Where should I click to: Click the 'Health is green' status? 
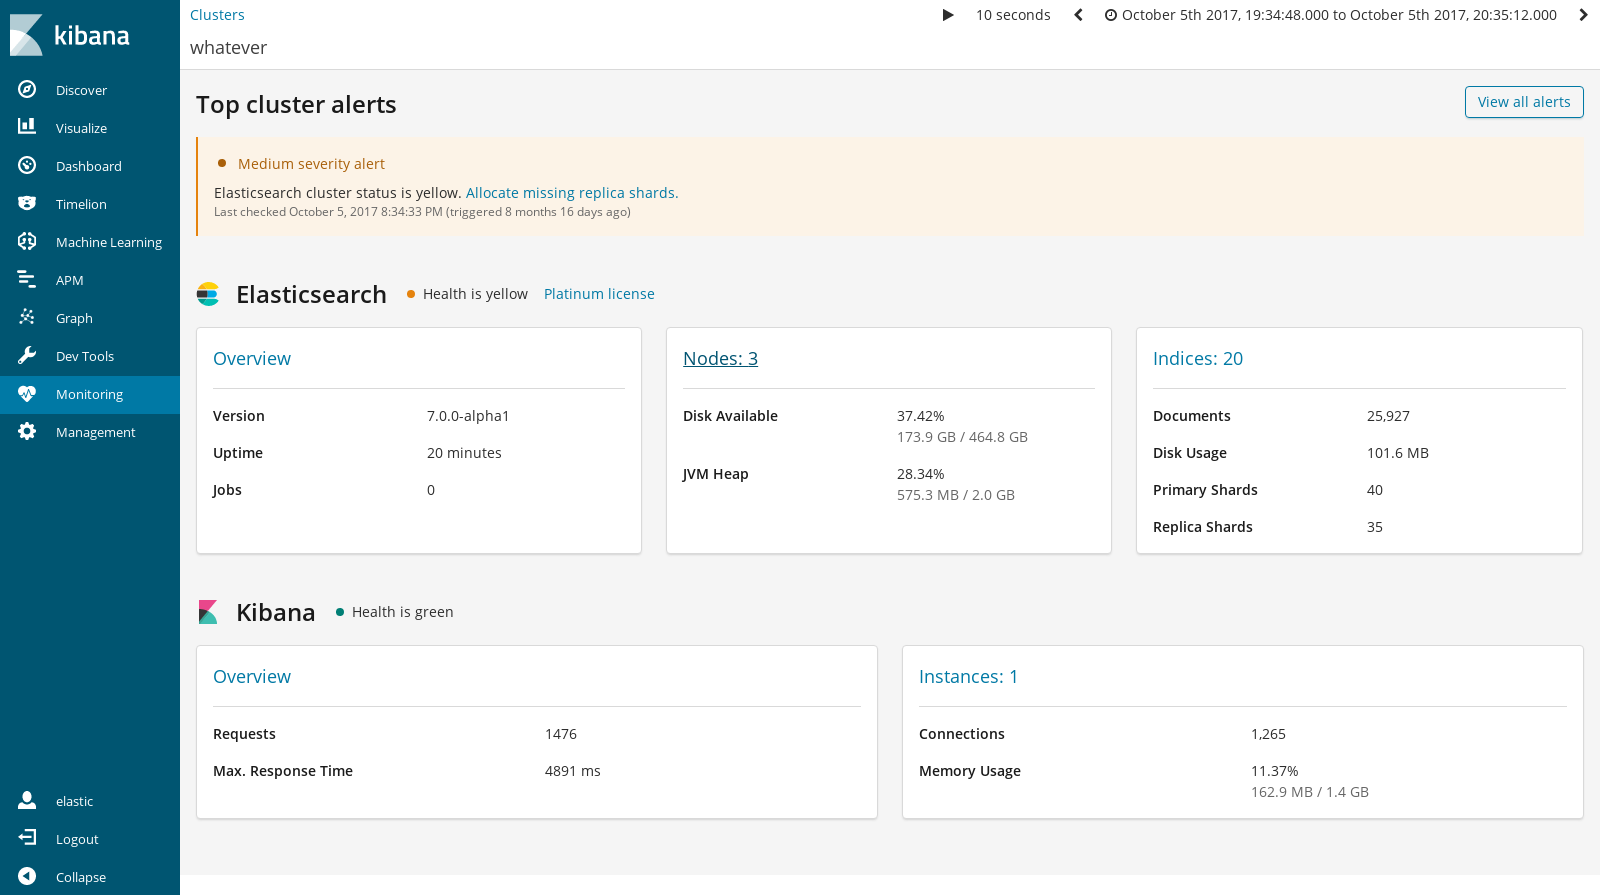click(402, 612)
